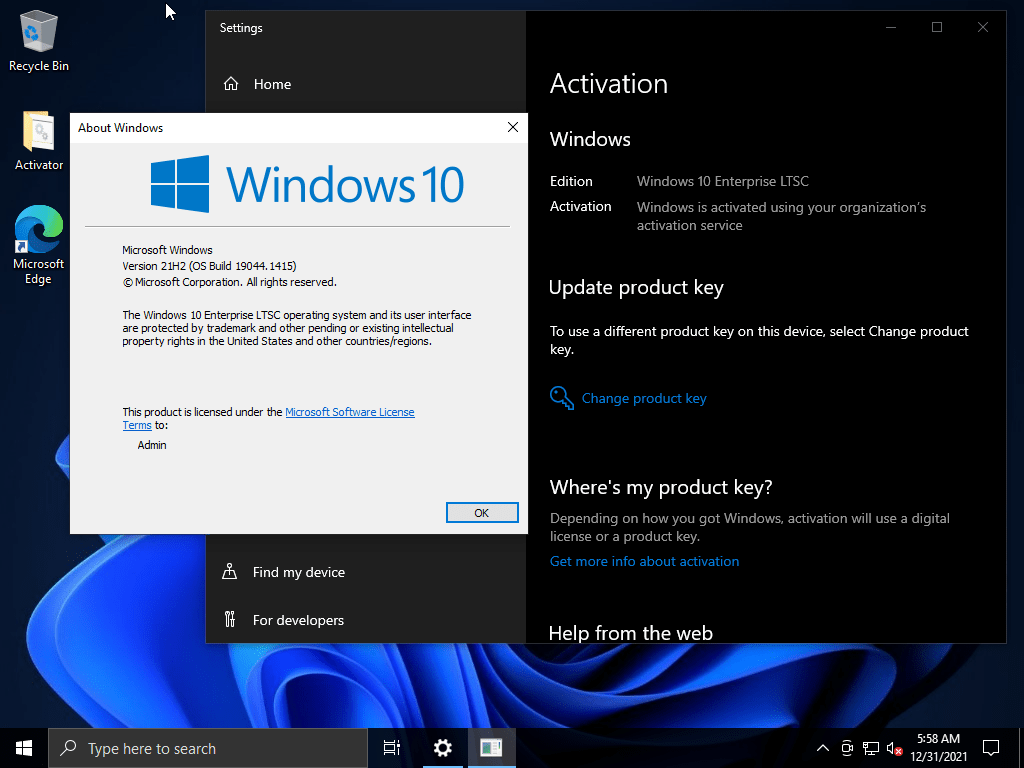This screenshot has width=1024, height=768.
Task: Click the About Windows title bar text
Action: pyautogui.click(x=120, y=127)
